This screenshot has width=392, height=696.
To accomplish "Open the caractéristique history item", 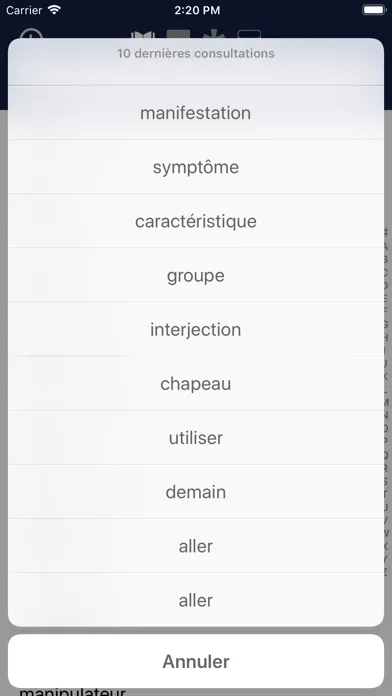I will 196,221.
